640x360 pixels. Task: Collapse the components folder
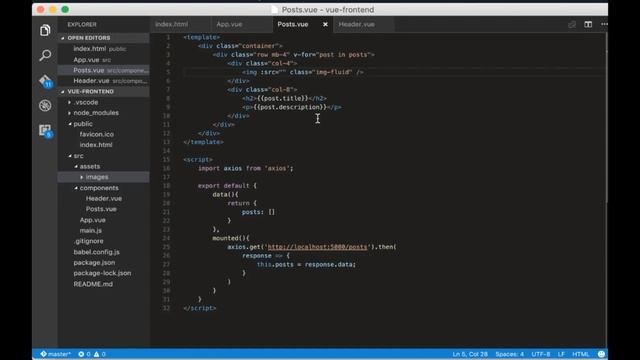pos(104,188)
